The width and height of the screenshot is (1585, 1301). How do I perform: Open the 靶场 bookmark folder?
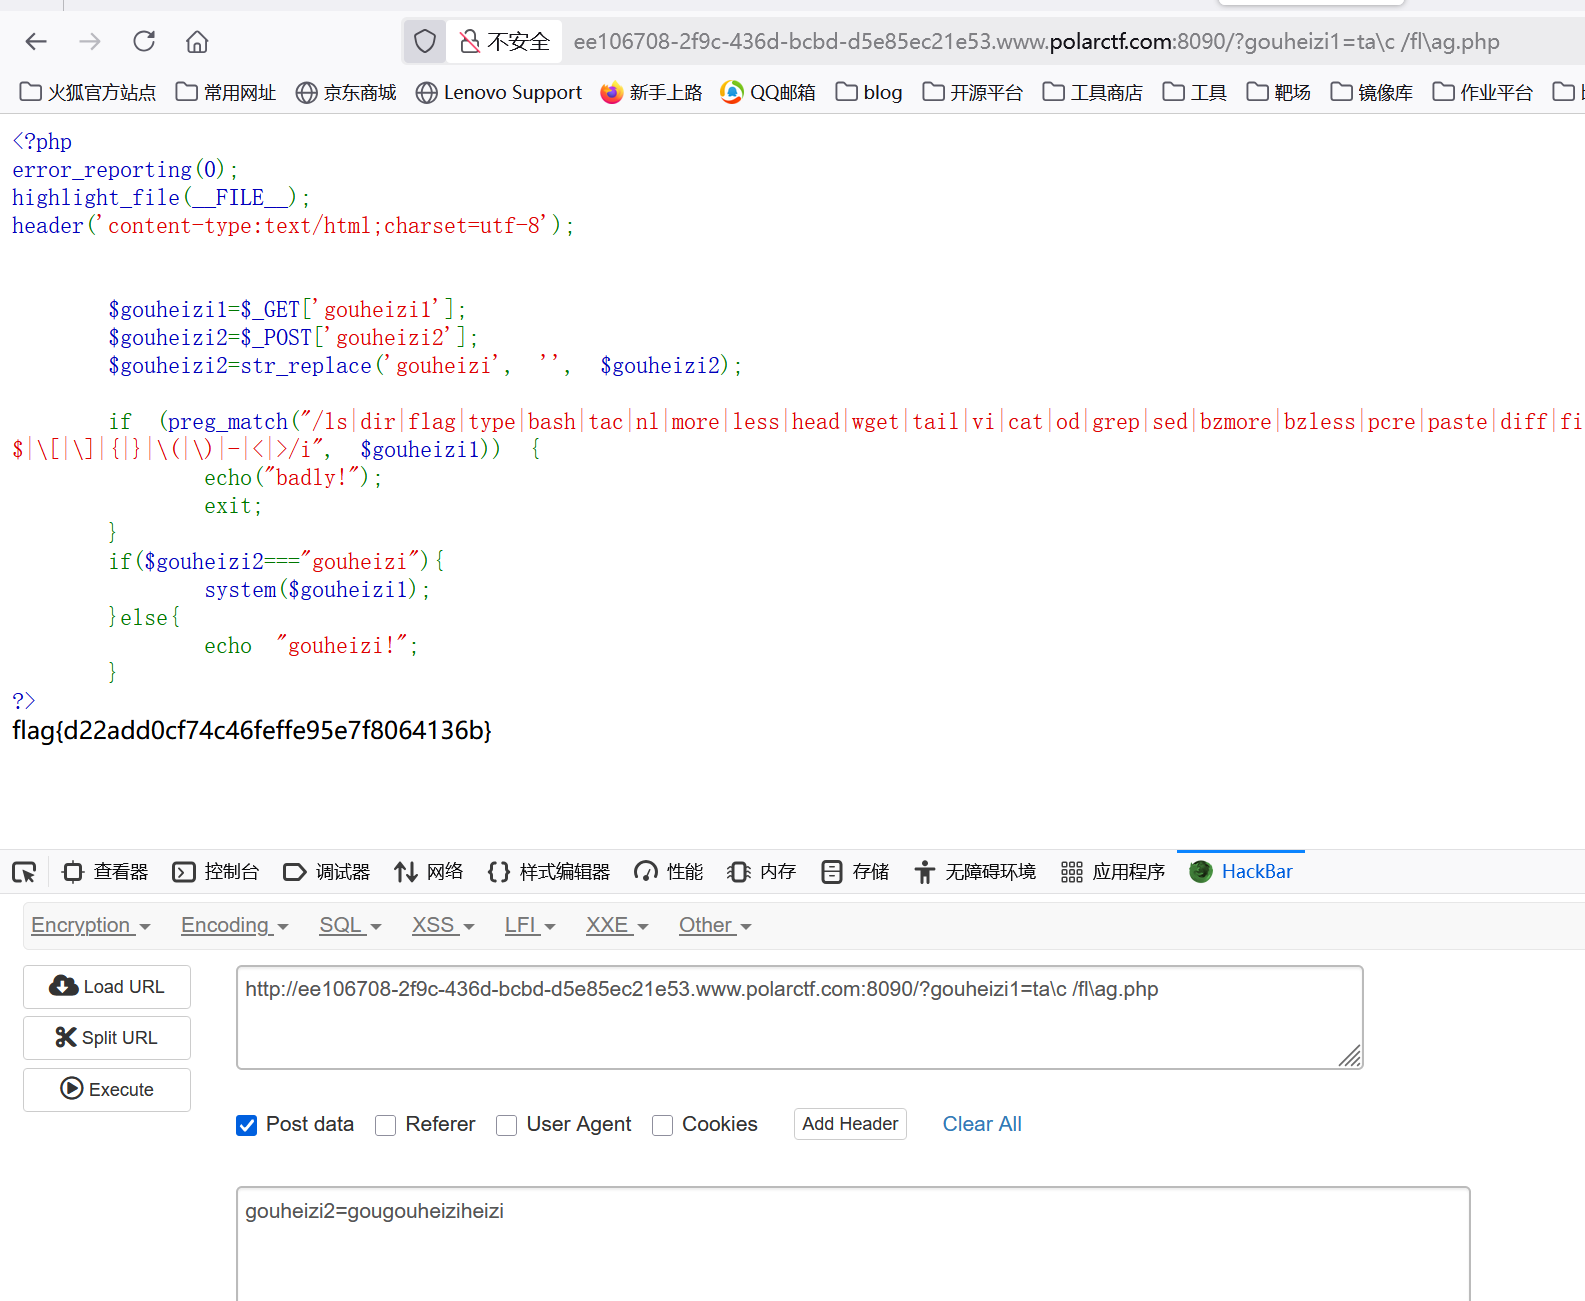(1278, 92)
